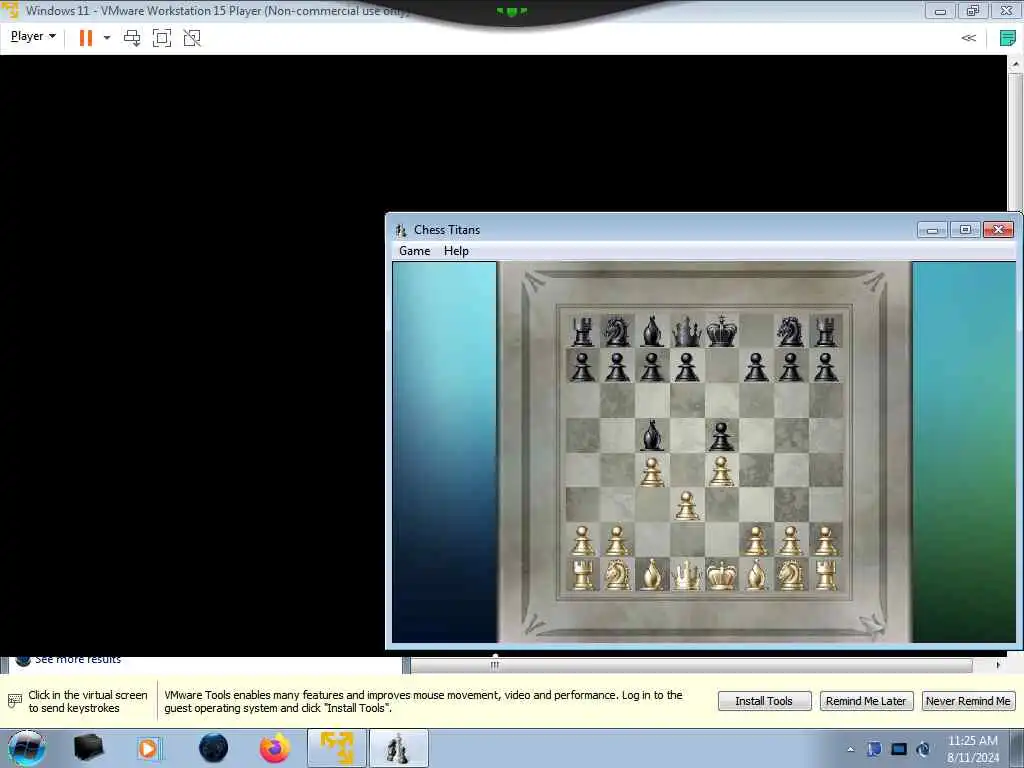
Task: Select the white king on e1
Action: (721, 575)
